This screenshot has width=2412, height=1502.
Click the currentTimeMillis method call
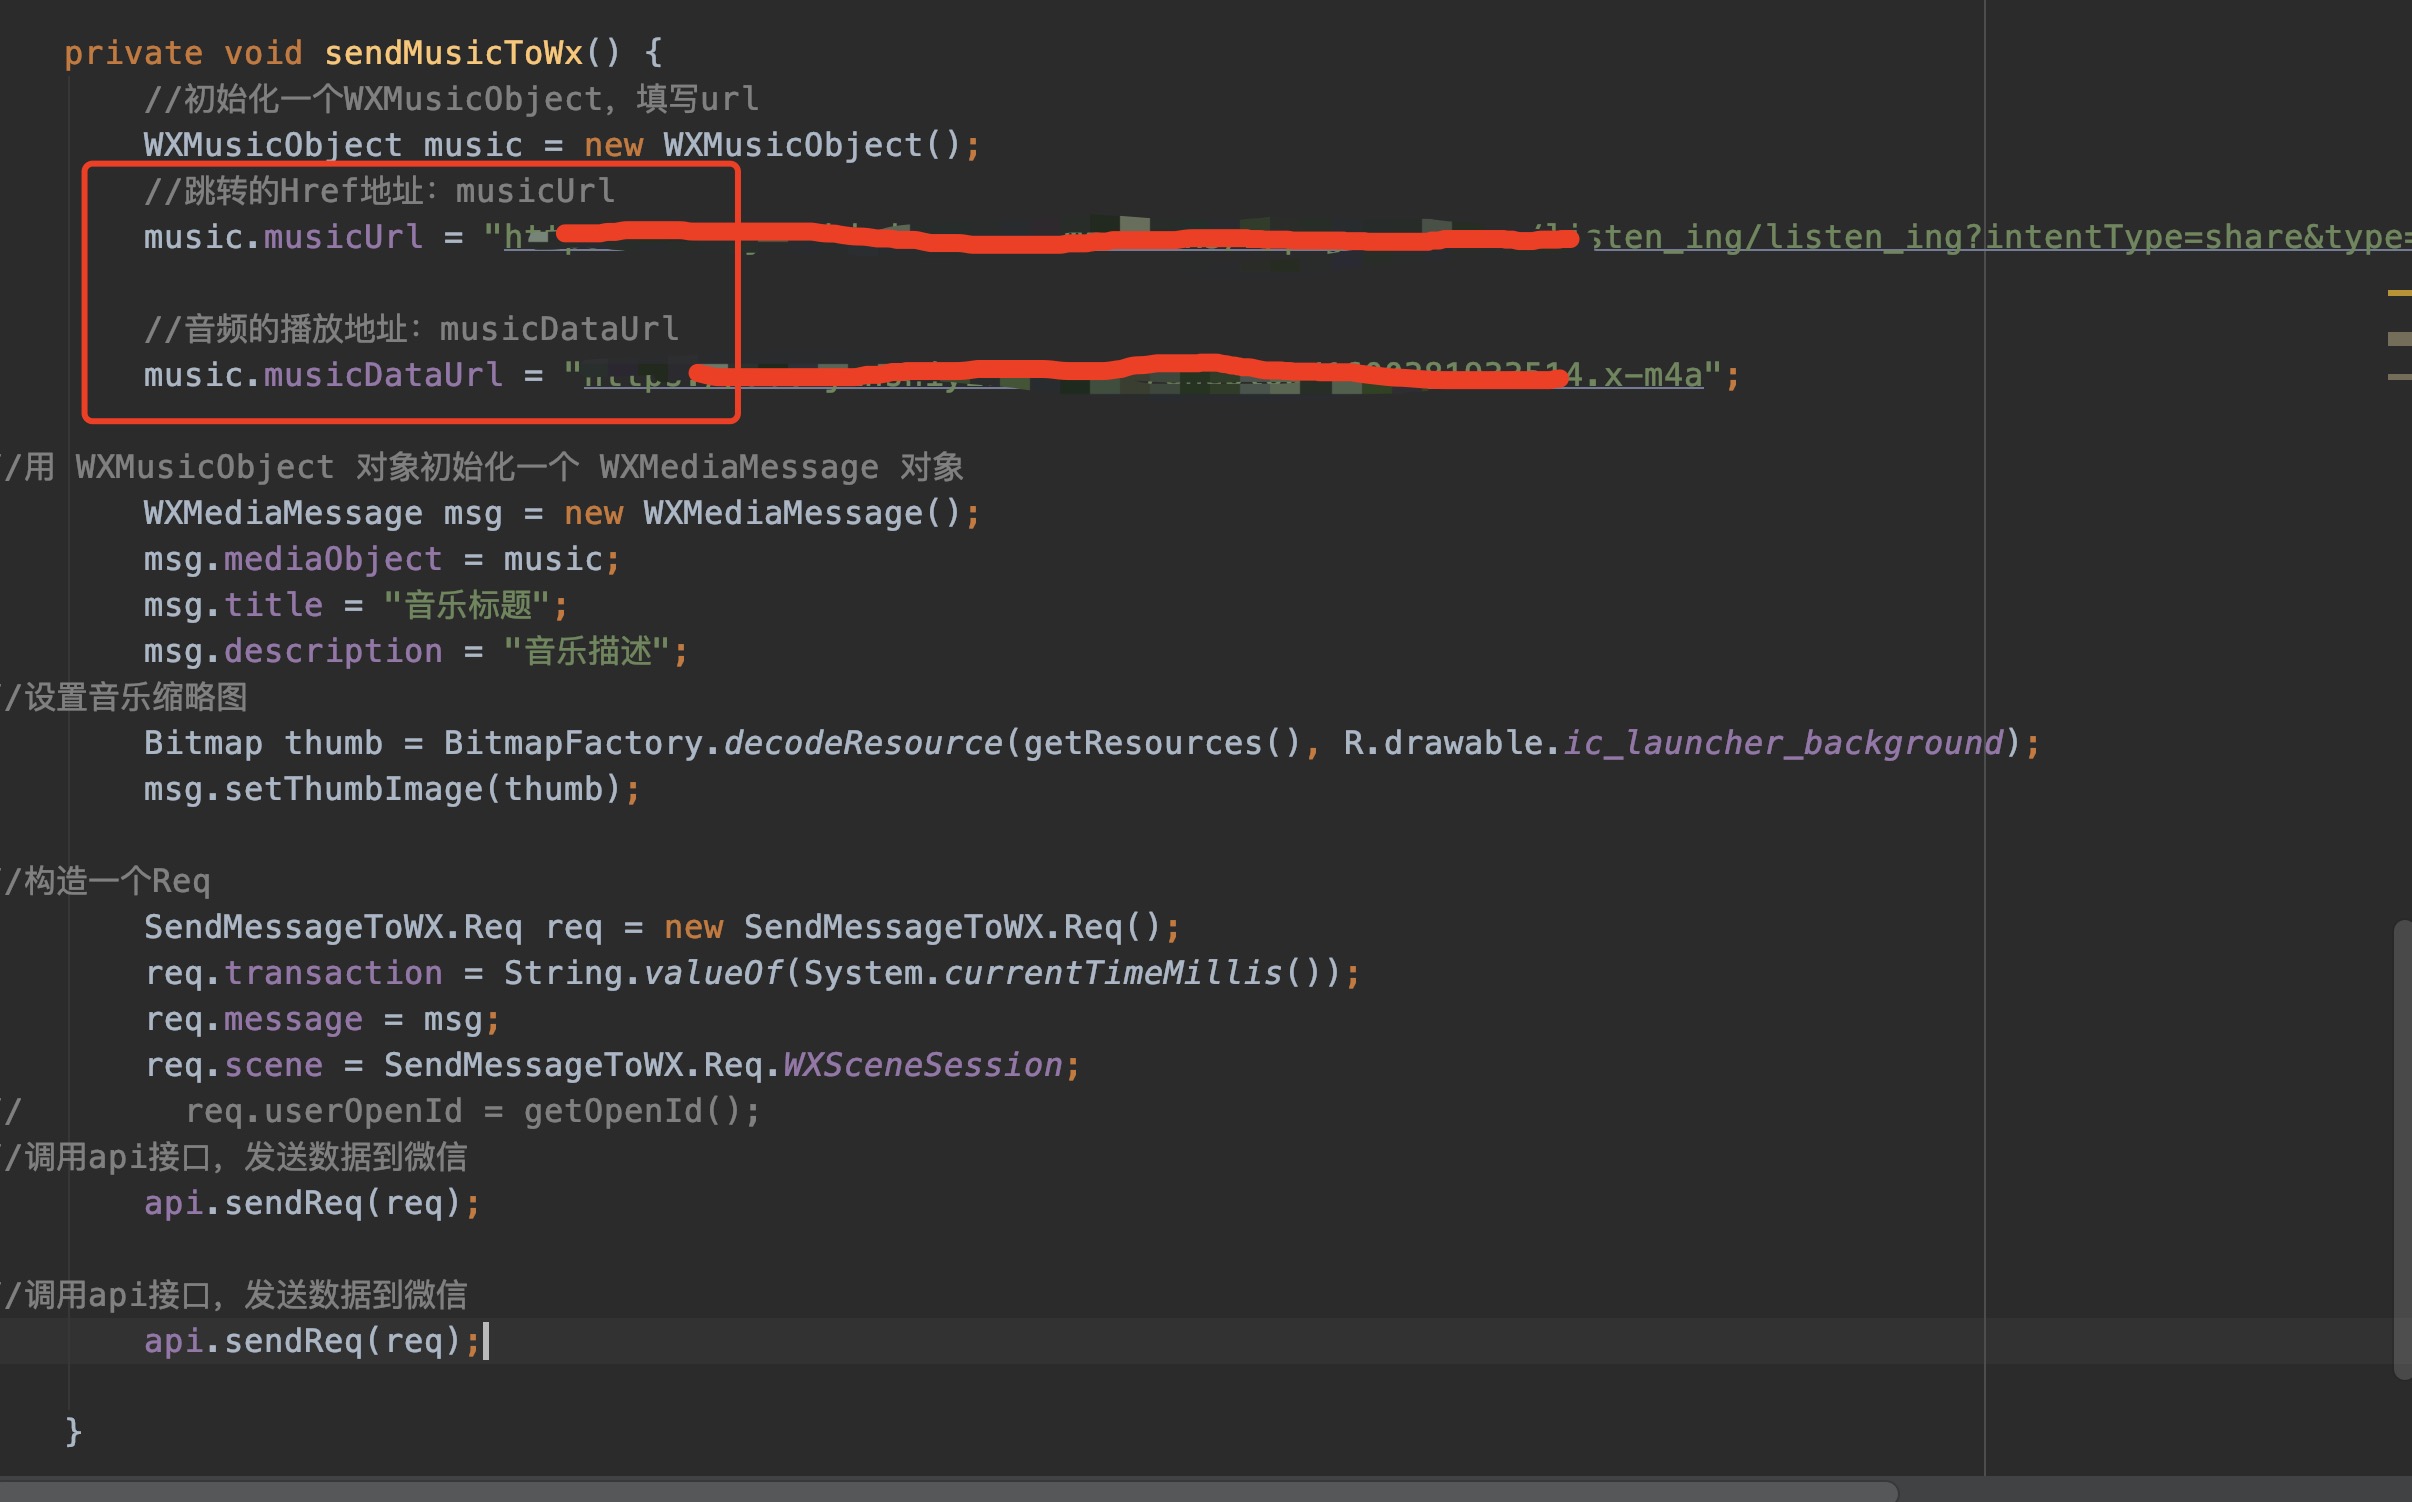pyautogui.click(x=1112, y=973)
